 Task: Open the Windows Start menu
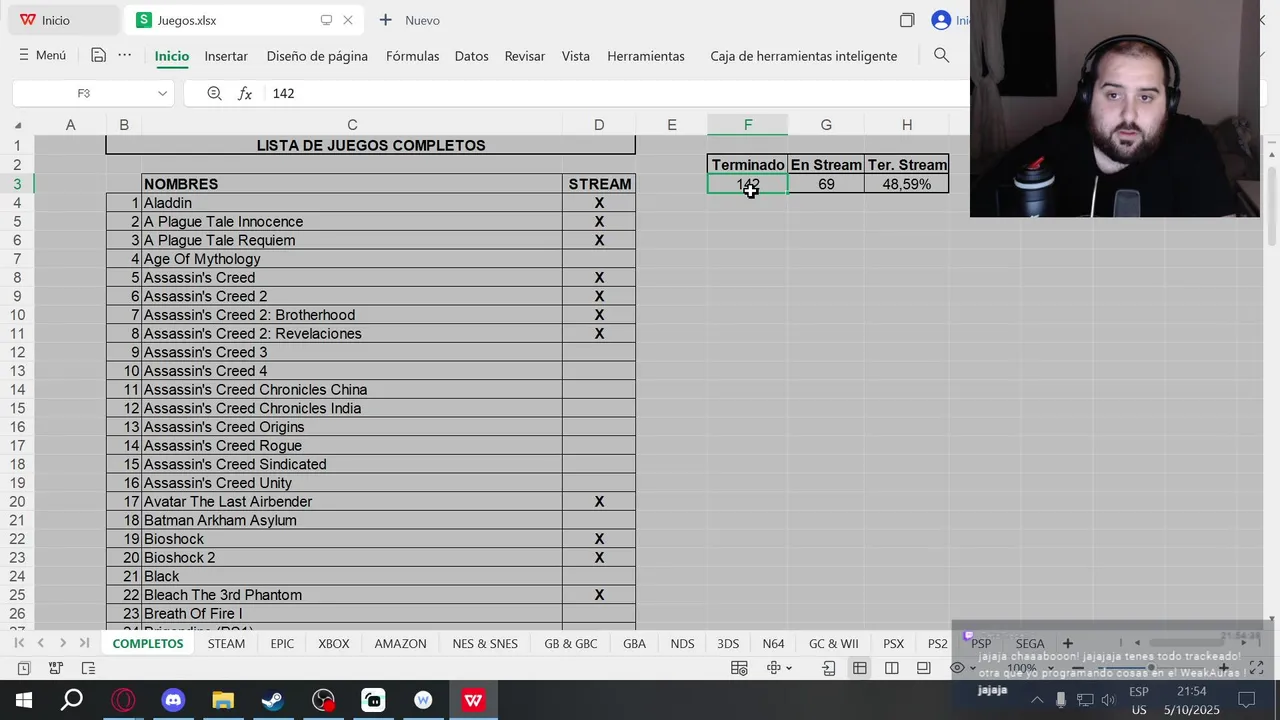coord(23,700)
